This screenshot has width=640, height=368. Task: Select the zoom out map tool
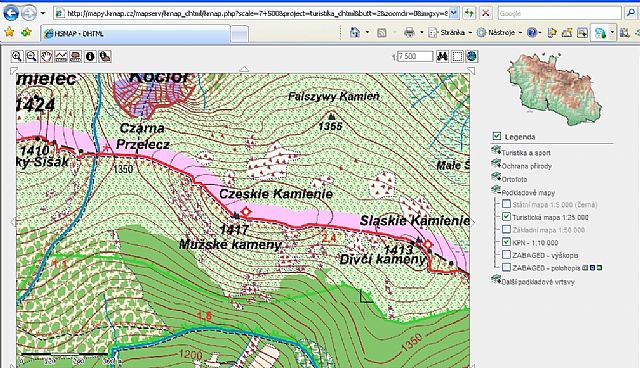coord(31,56)
